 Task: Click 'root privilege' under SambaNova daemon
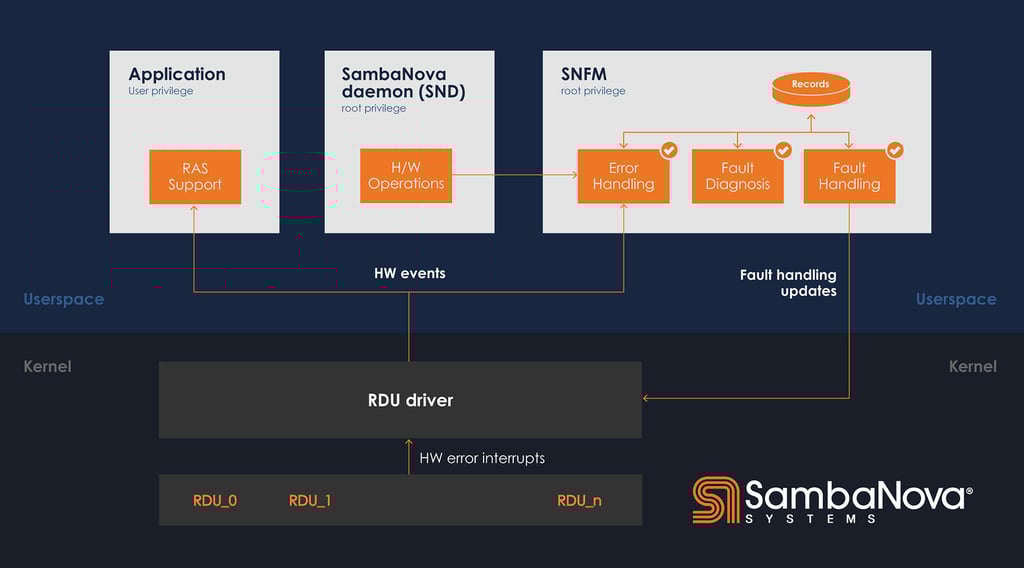tap(374, 108)
